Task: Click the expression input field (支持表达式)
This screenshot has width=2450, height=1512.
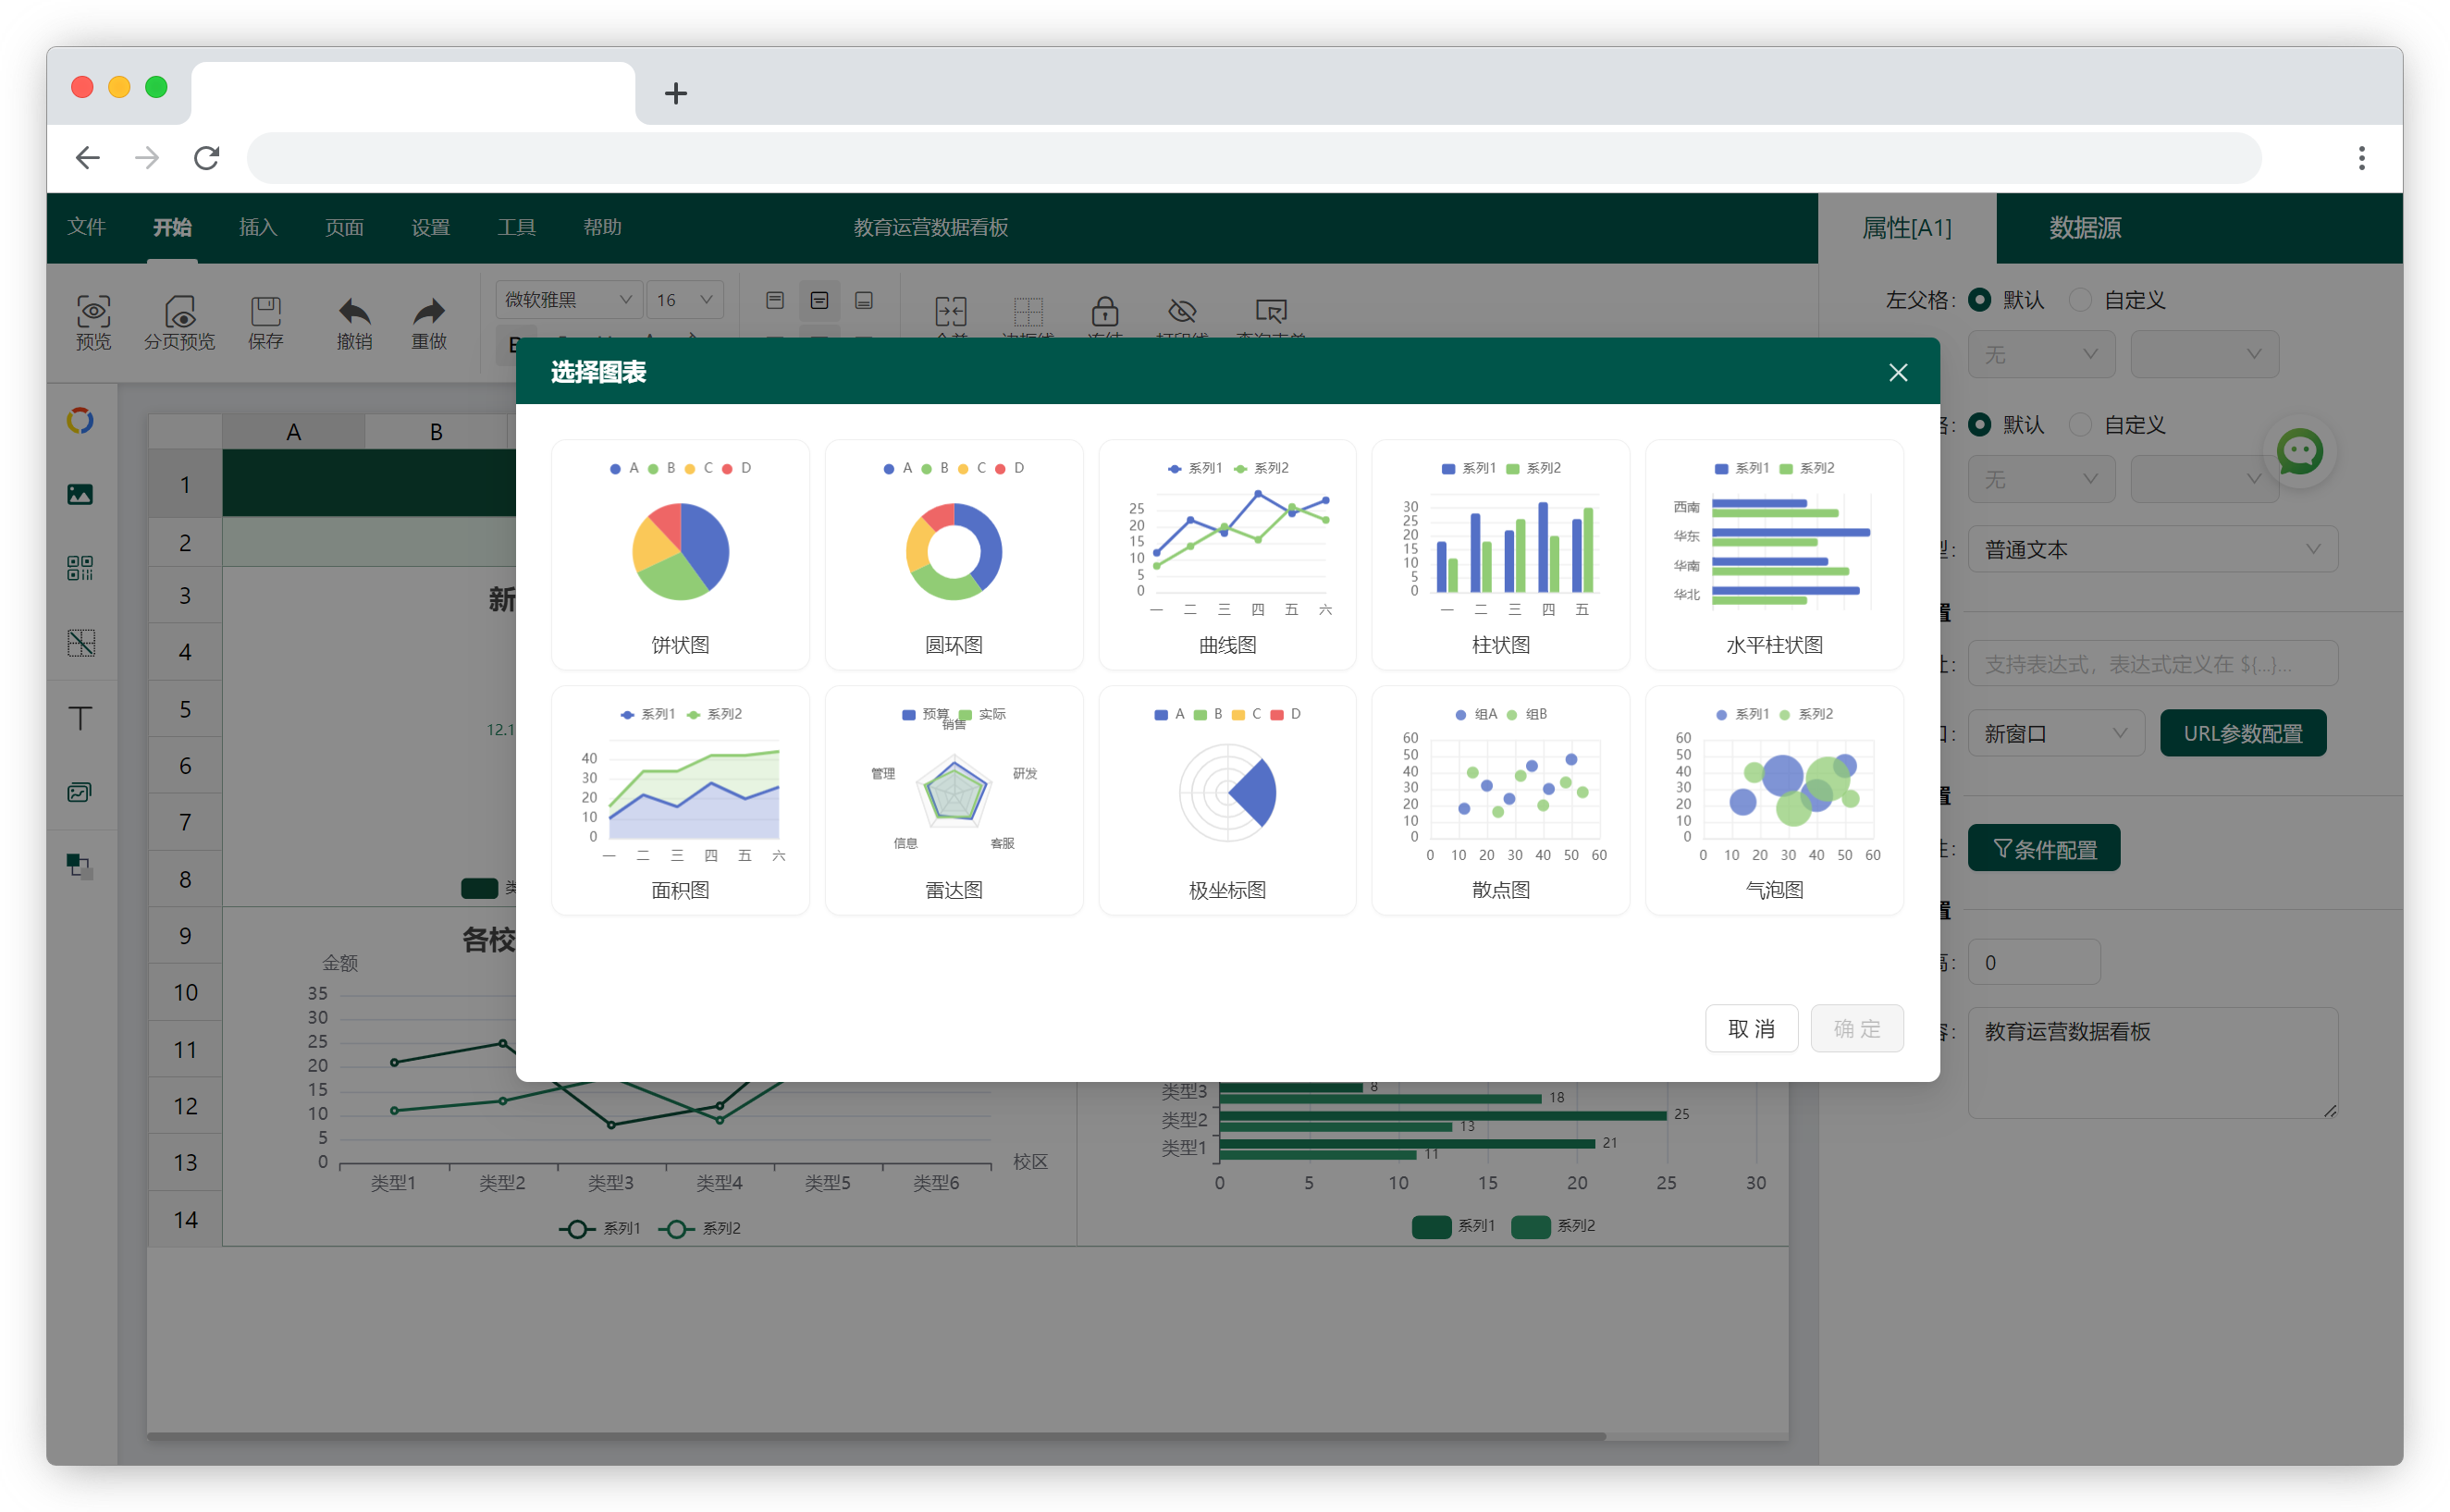Action: (2152, 663)
